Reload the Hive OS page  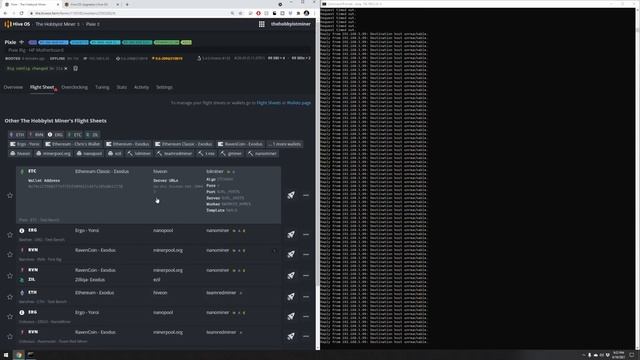(x=21, y=13)
